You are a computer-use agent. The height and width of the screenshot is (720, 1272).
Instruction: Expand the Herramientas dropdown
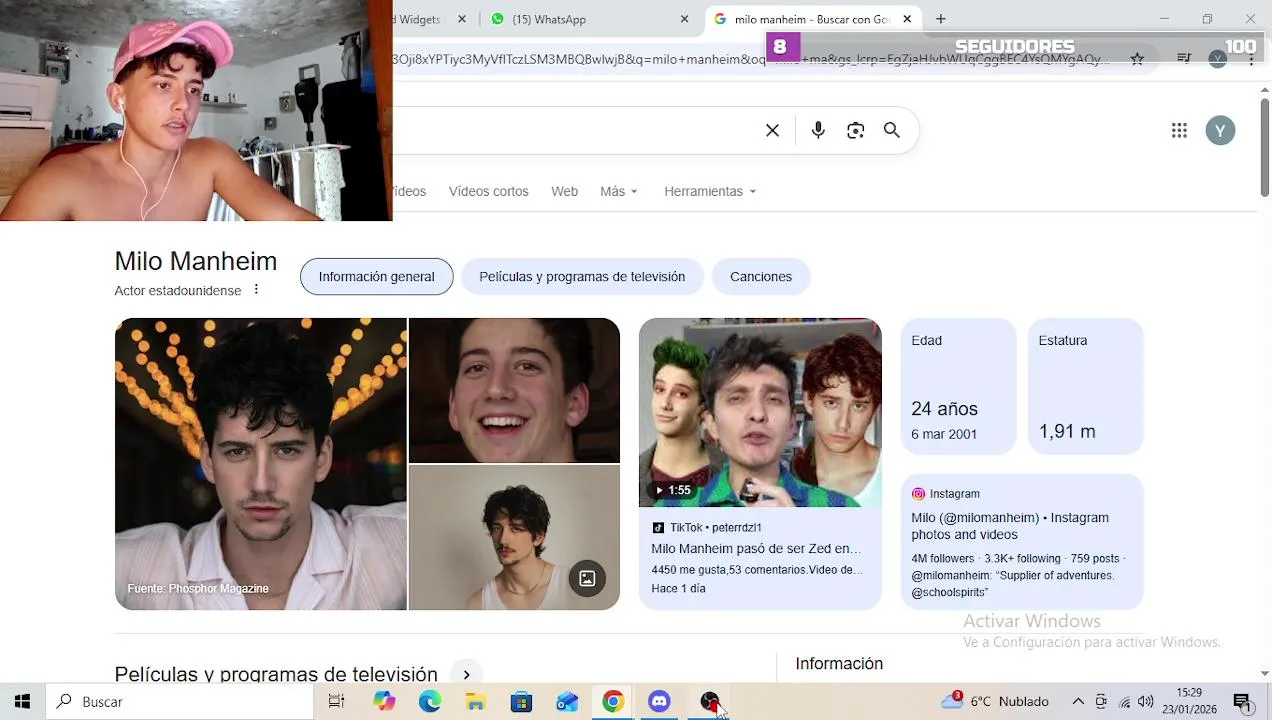point(710,191)
